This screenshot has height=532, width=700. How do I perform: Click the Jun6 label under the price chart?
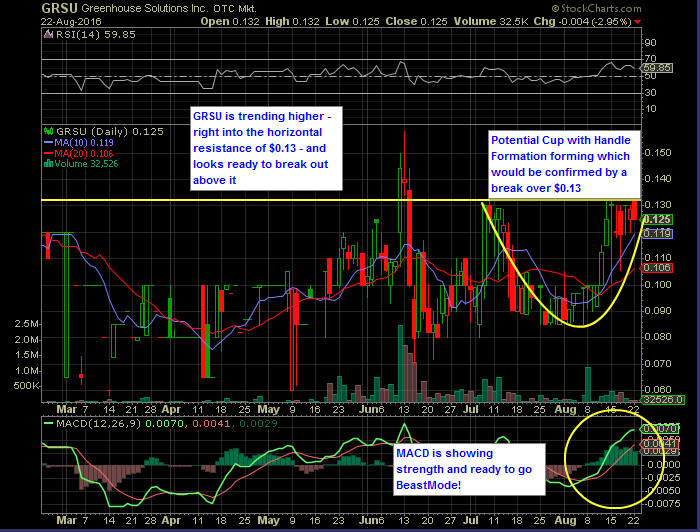pyautogui.click(x=372, y=409)
